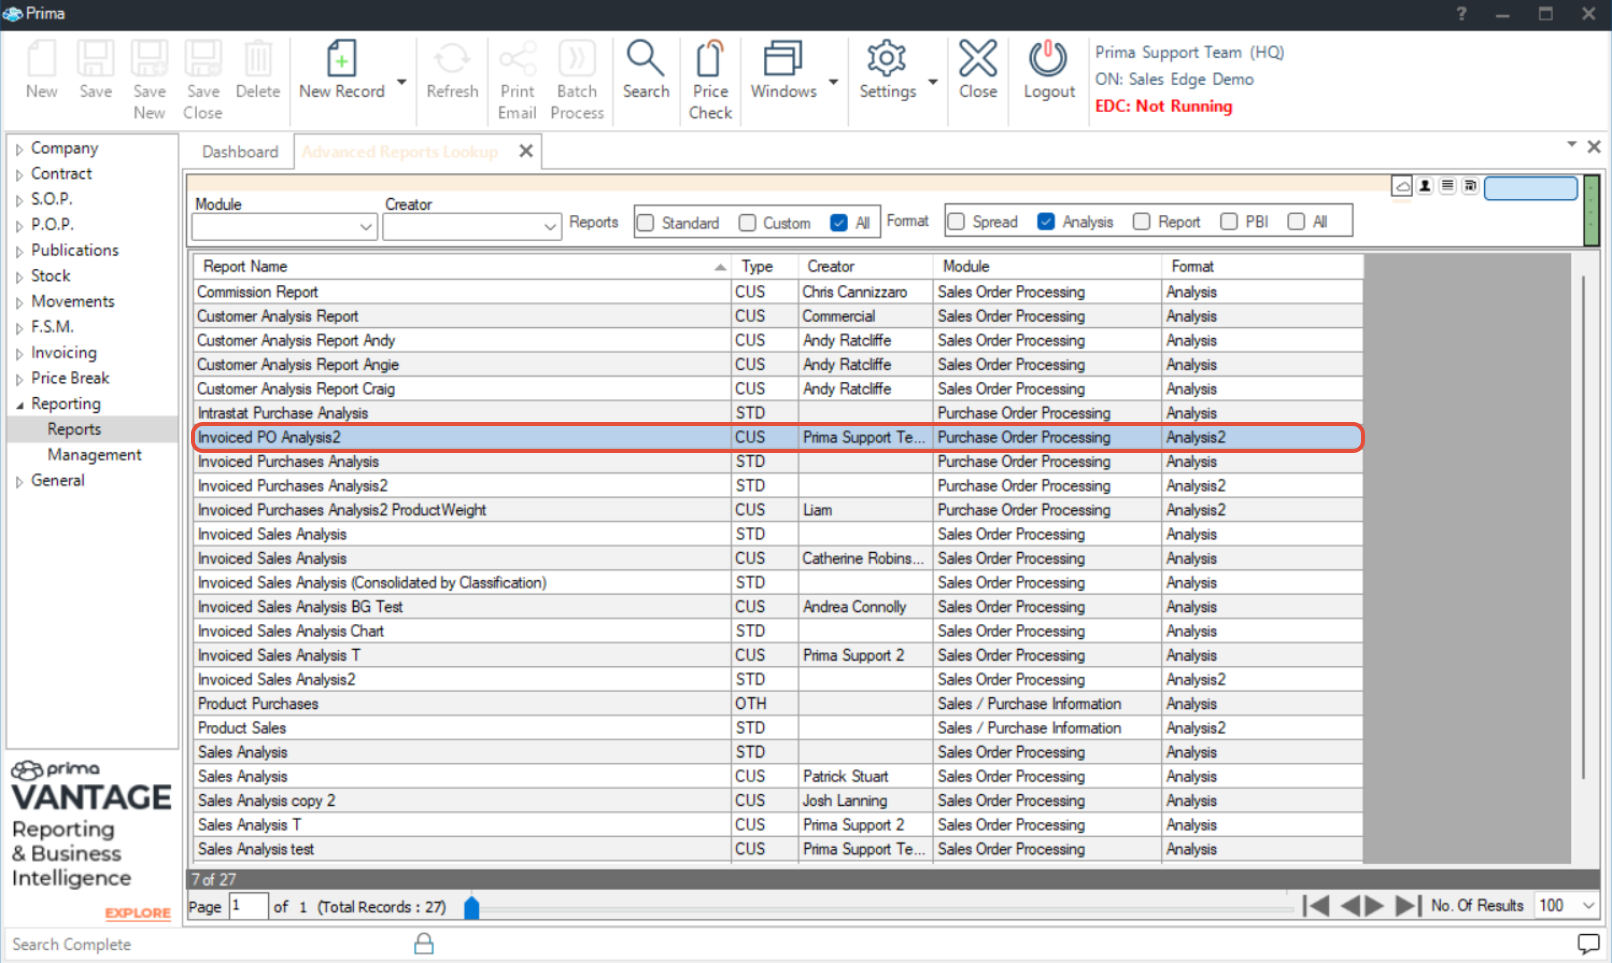Expand the Company tree node
The height and width of the screenshot is (963, 1612).
click(19, 149)
